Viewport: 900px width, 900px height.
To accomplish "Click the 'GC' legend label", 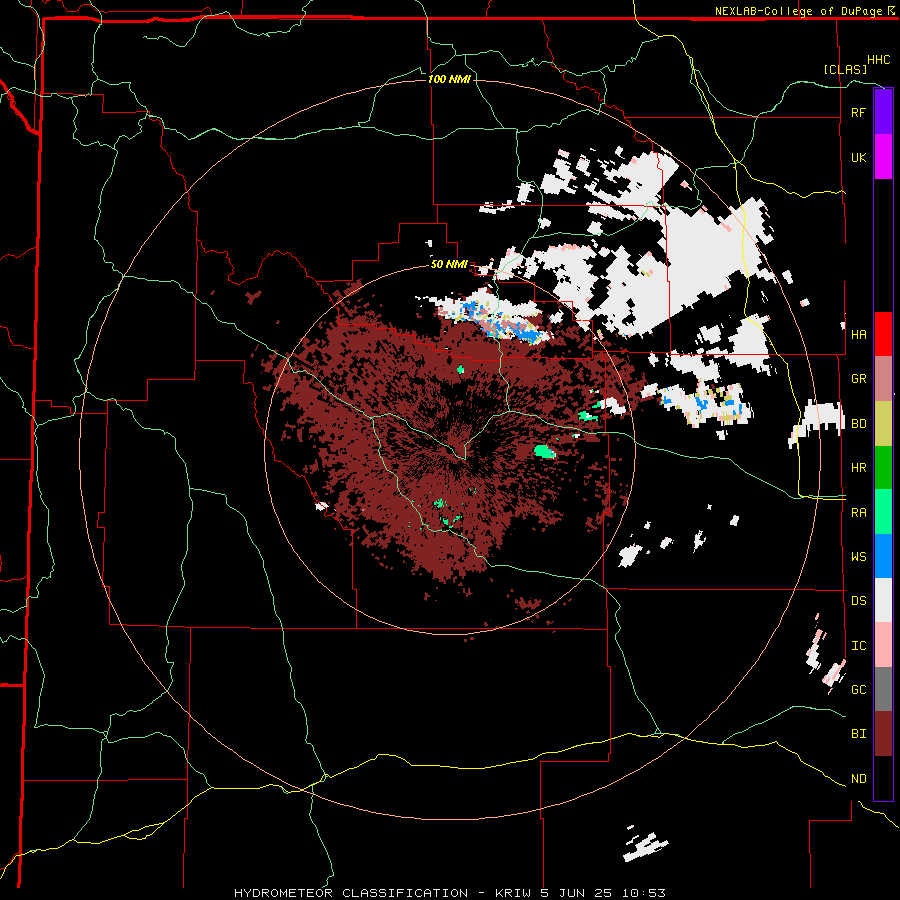I will [858, 690].
